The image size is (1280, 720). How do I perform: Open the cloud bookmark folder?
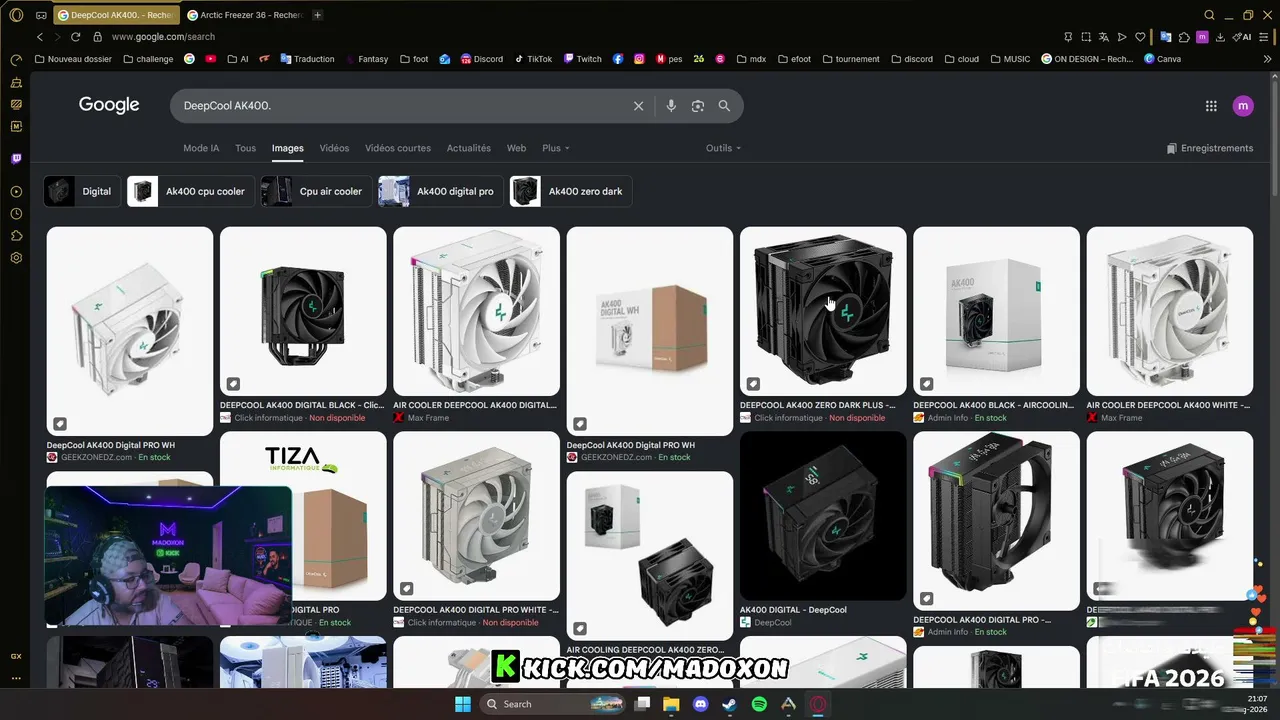click(x=961, y=59)
